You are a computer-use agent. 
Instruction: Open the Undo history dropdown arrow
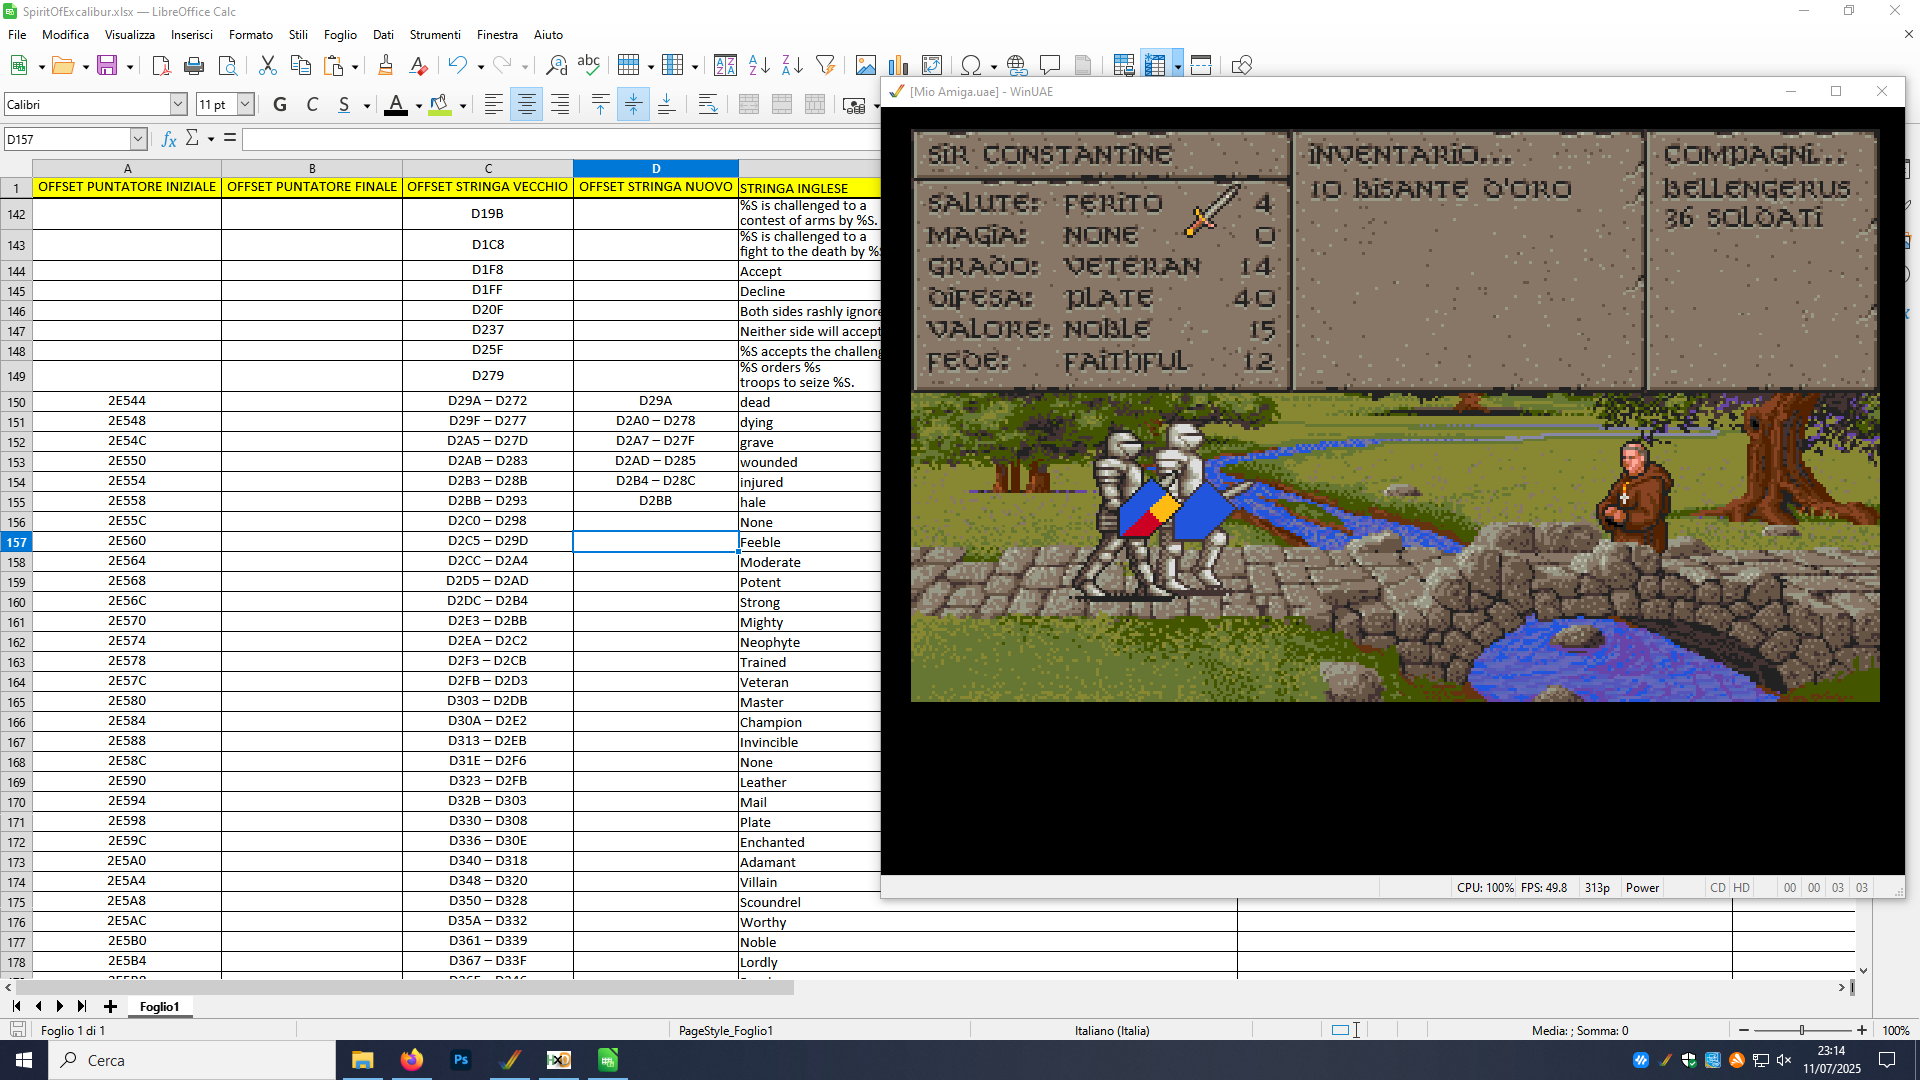click(x=481, y=67)
